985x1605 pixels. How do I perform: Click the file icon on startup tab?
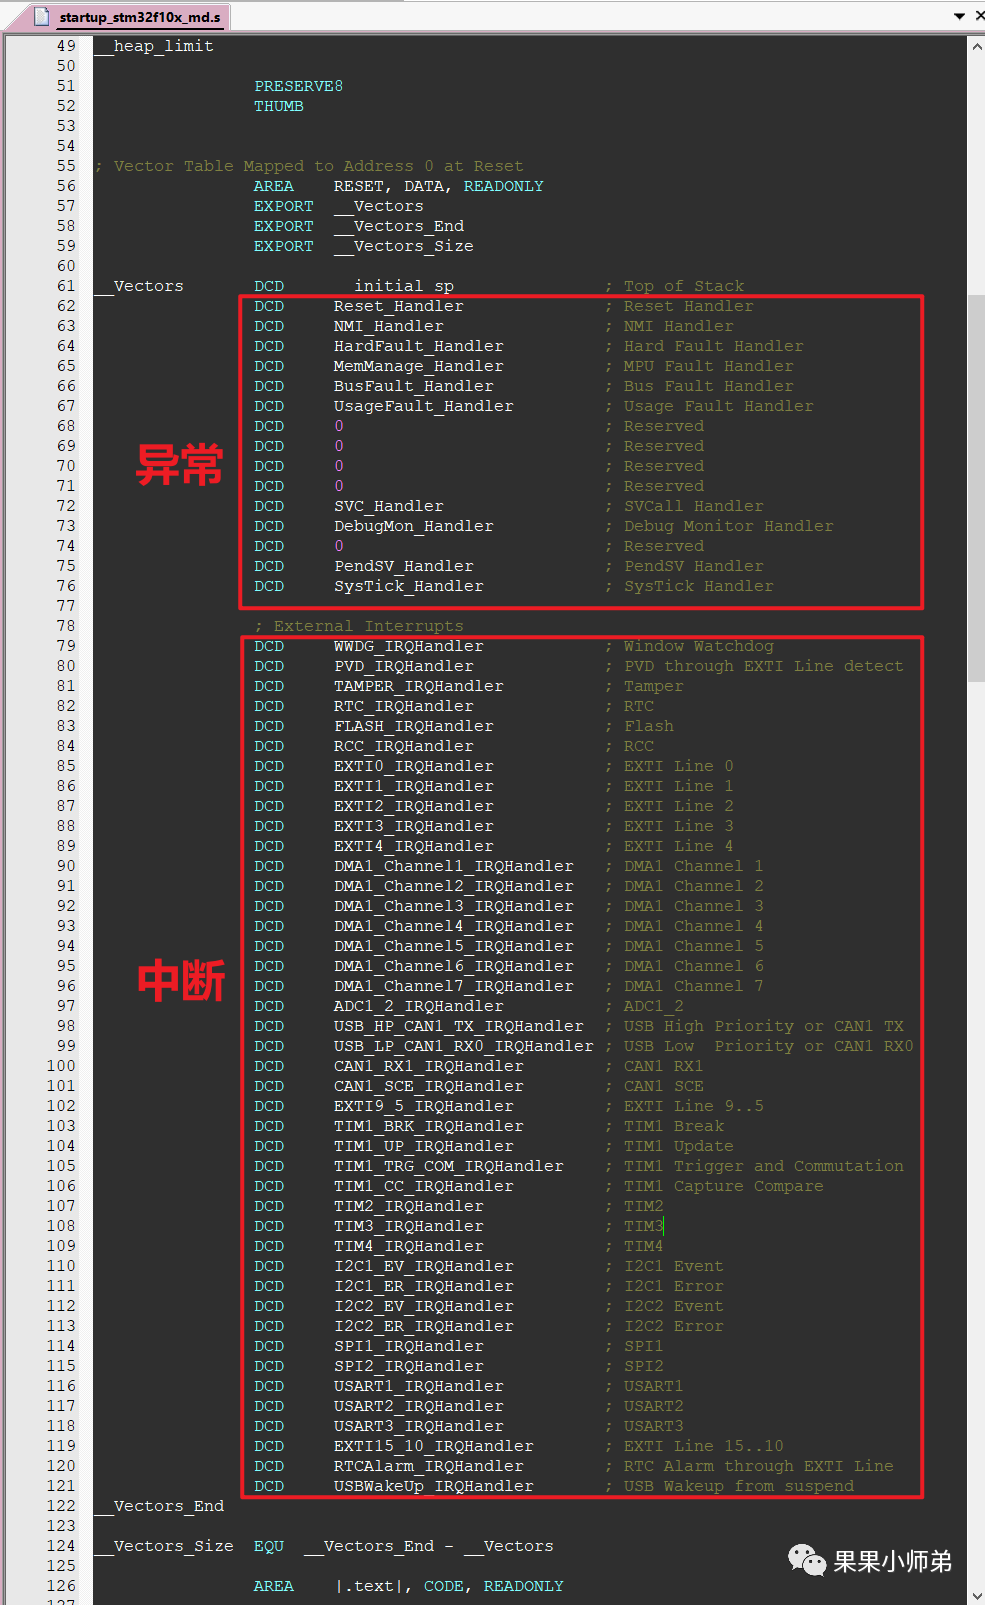click(x=41, y=17)
